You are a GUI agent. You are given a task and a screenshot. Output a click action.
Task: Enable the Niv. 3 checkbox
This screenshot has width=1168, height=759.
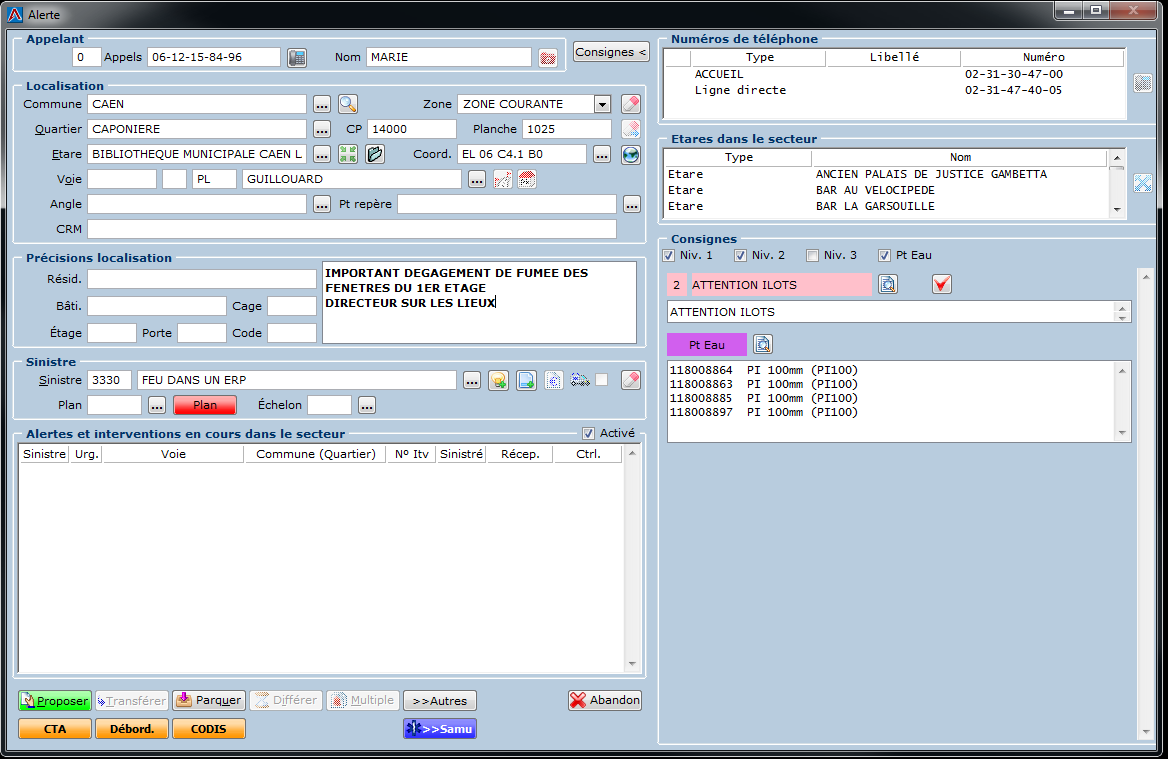pos(813,255)
